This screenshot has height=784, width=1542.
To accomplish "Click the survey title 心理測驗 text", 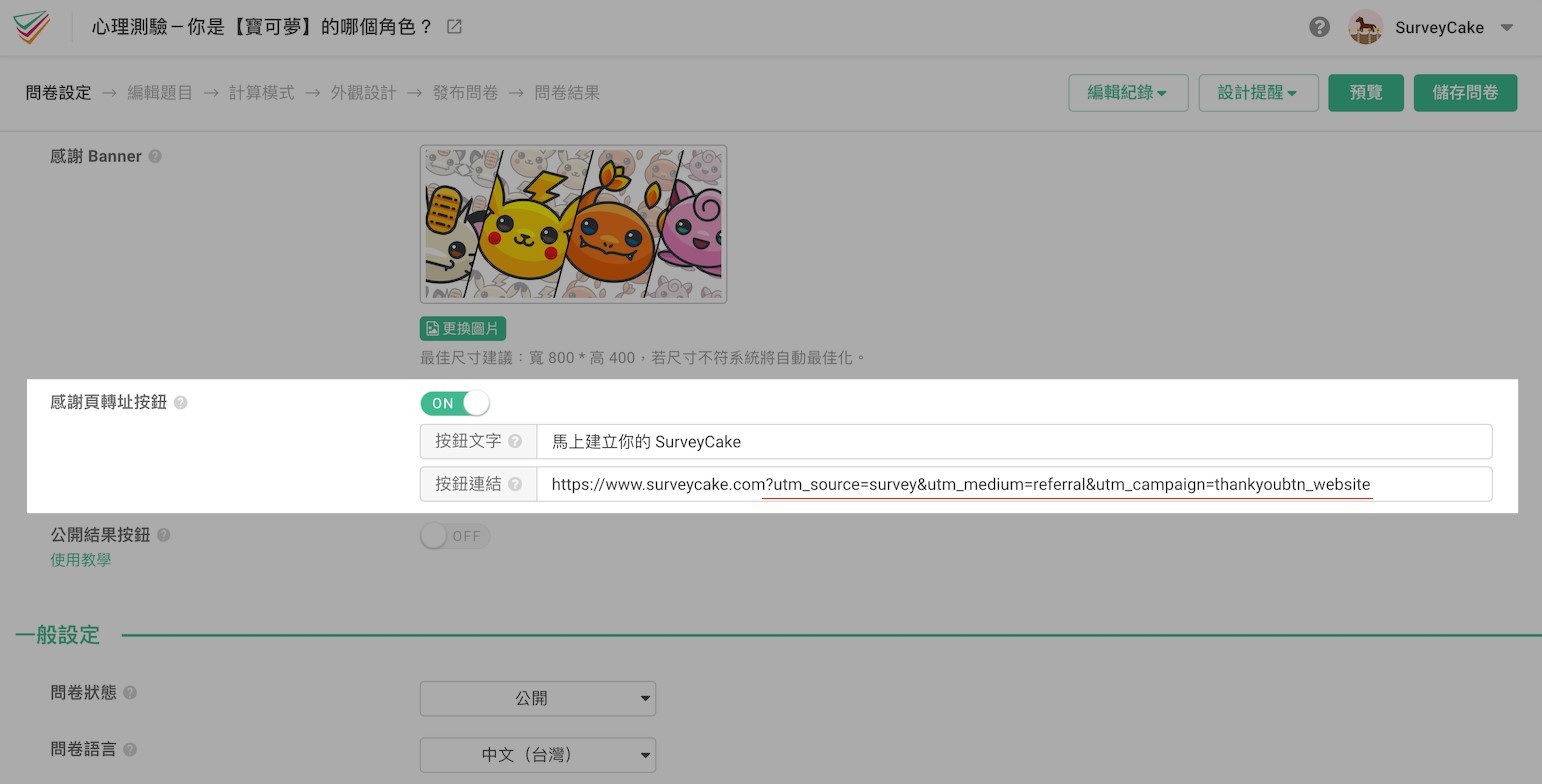I will click(262, 27).
